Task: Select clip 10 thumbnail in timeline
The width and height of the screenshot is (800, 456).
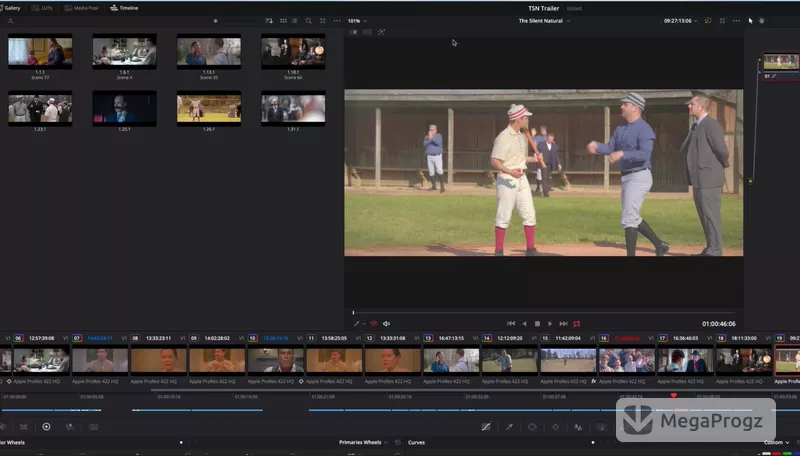Action: [276, 360]
